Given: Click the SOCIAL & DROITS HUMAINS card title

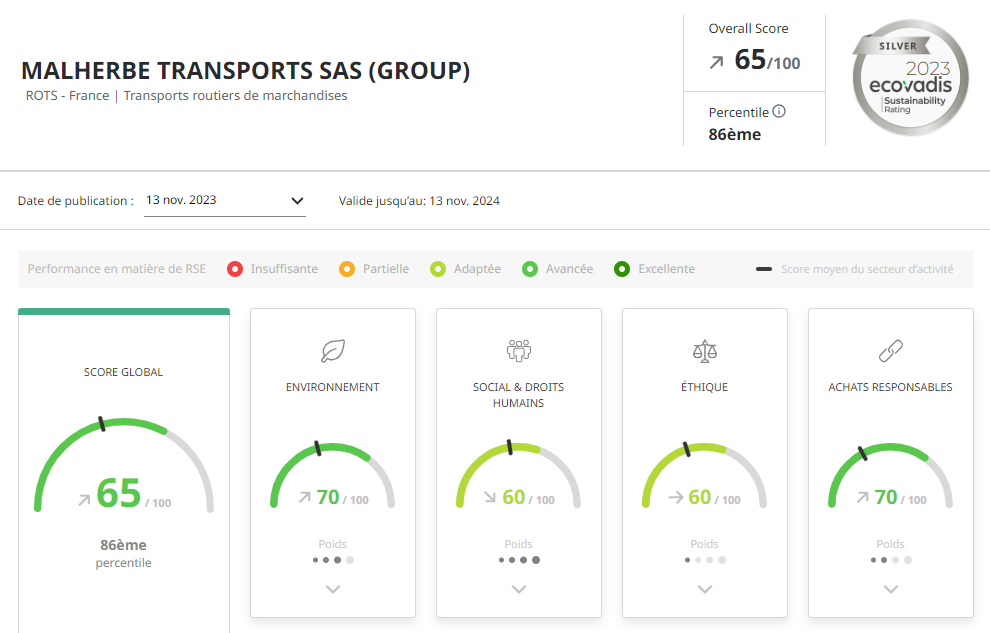Looking at the screenshot, I should [519, 395].
